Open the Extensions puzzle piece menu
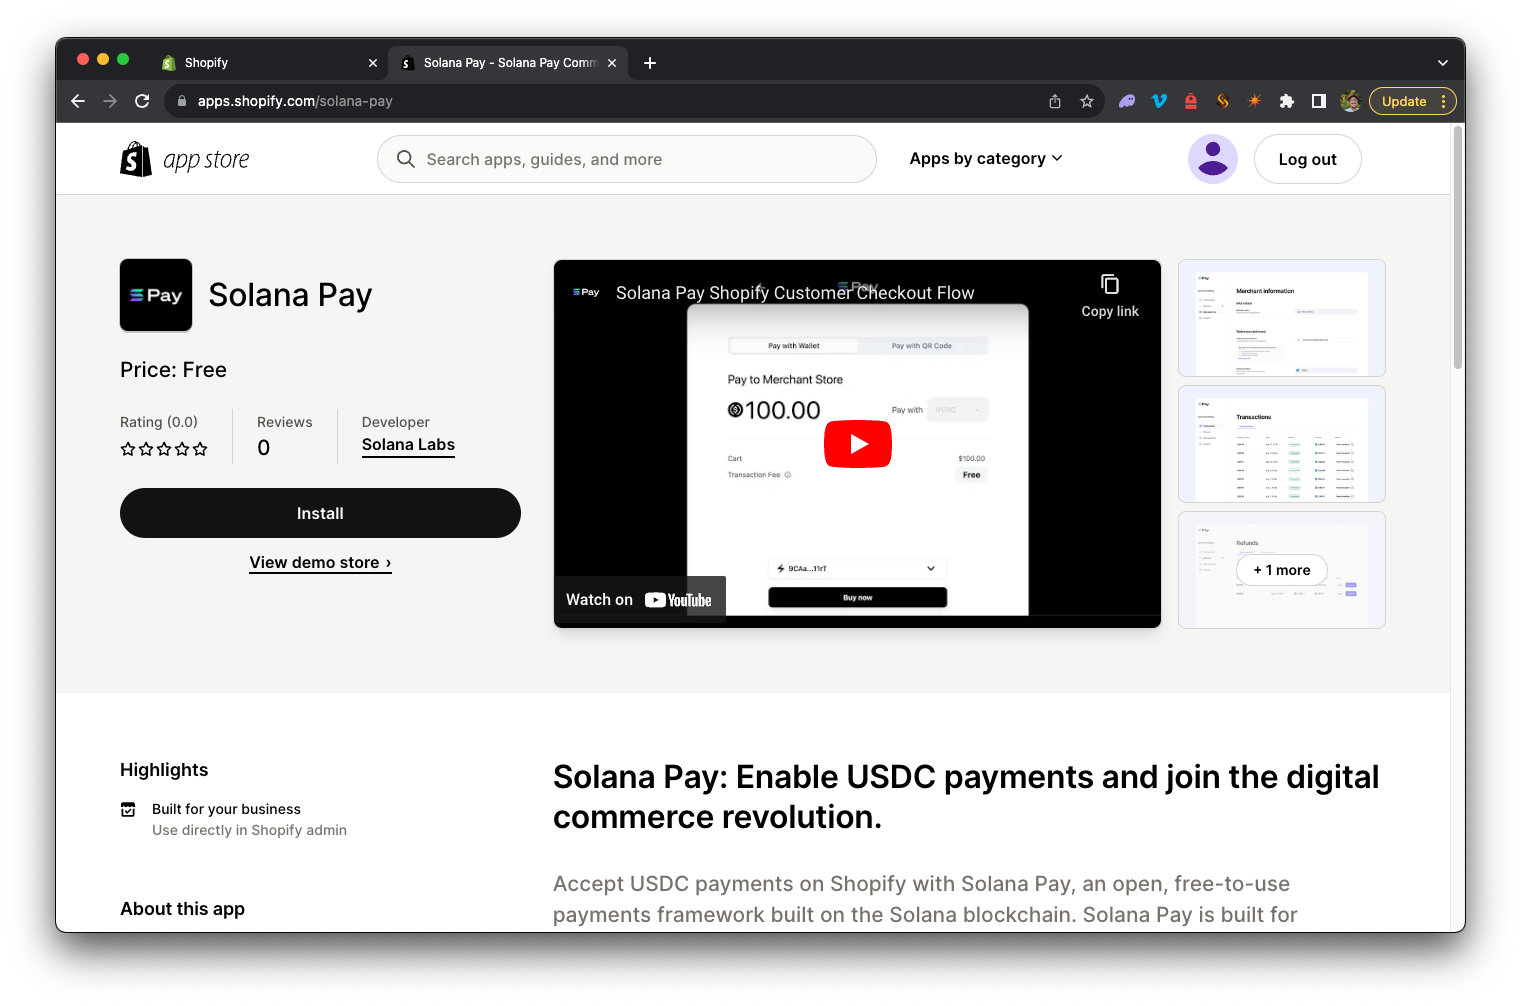The image size is (1521, 1006). click(x=1287, y=101)
